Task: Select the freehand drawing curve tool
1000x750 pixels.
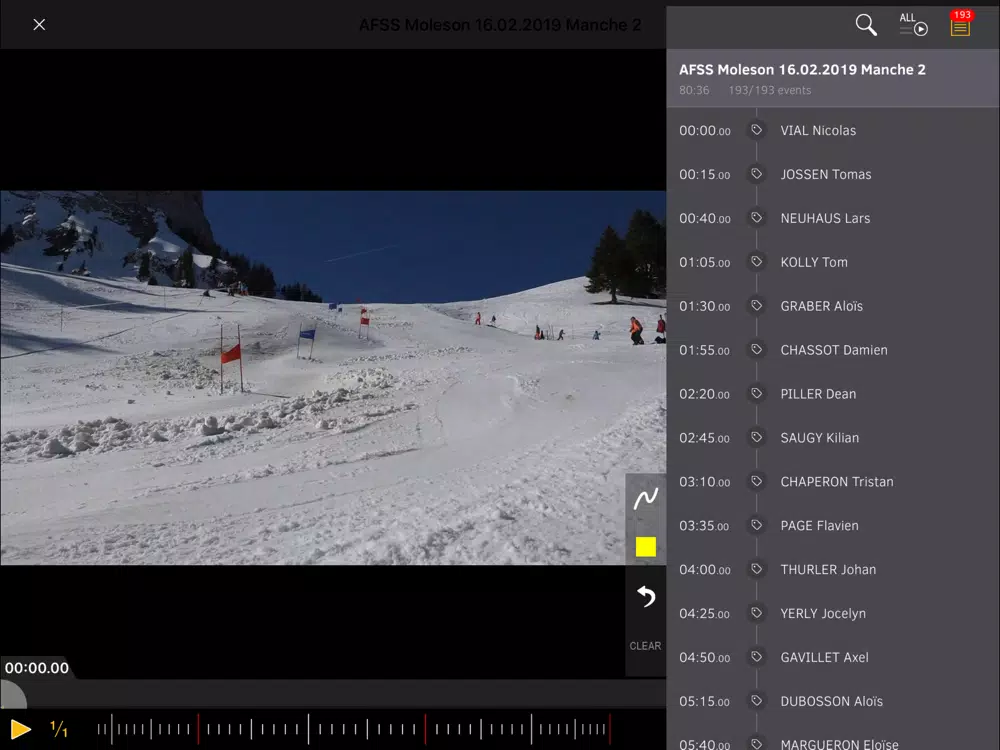Action: [645, 499]
